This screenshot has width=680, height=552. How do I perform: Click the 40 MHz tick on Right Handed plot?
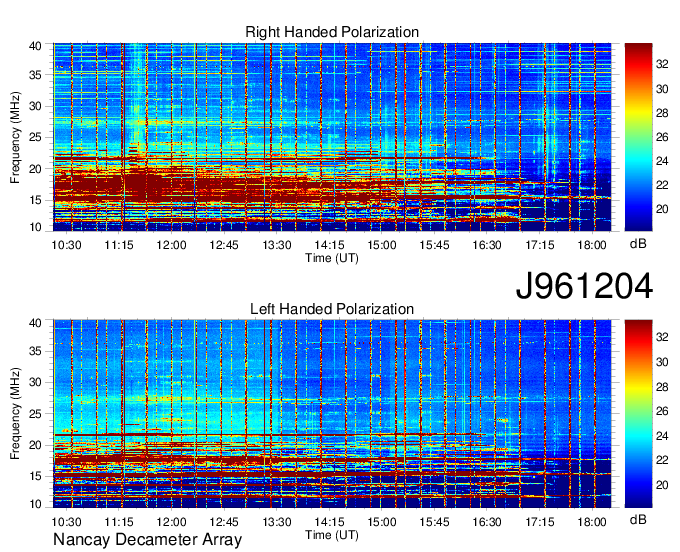click(x=36, y=46)
